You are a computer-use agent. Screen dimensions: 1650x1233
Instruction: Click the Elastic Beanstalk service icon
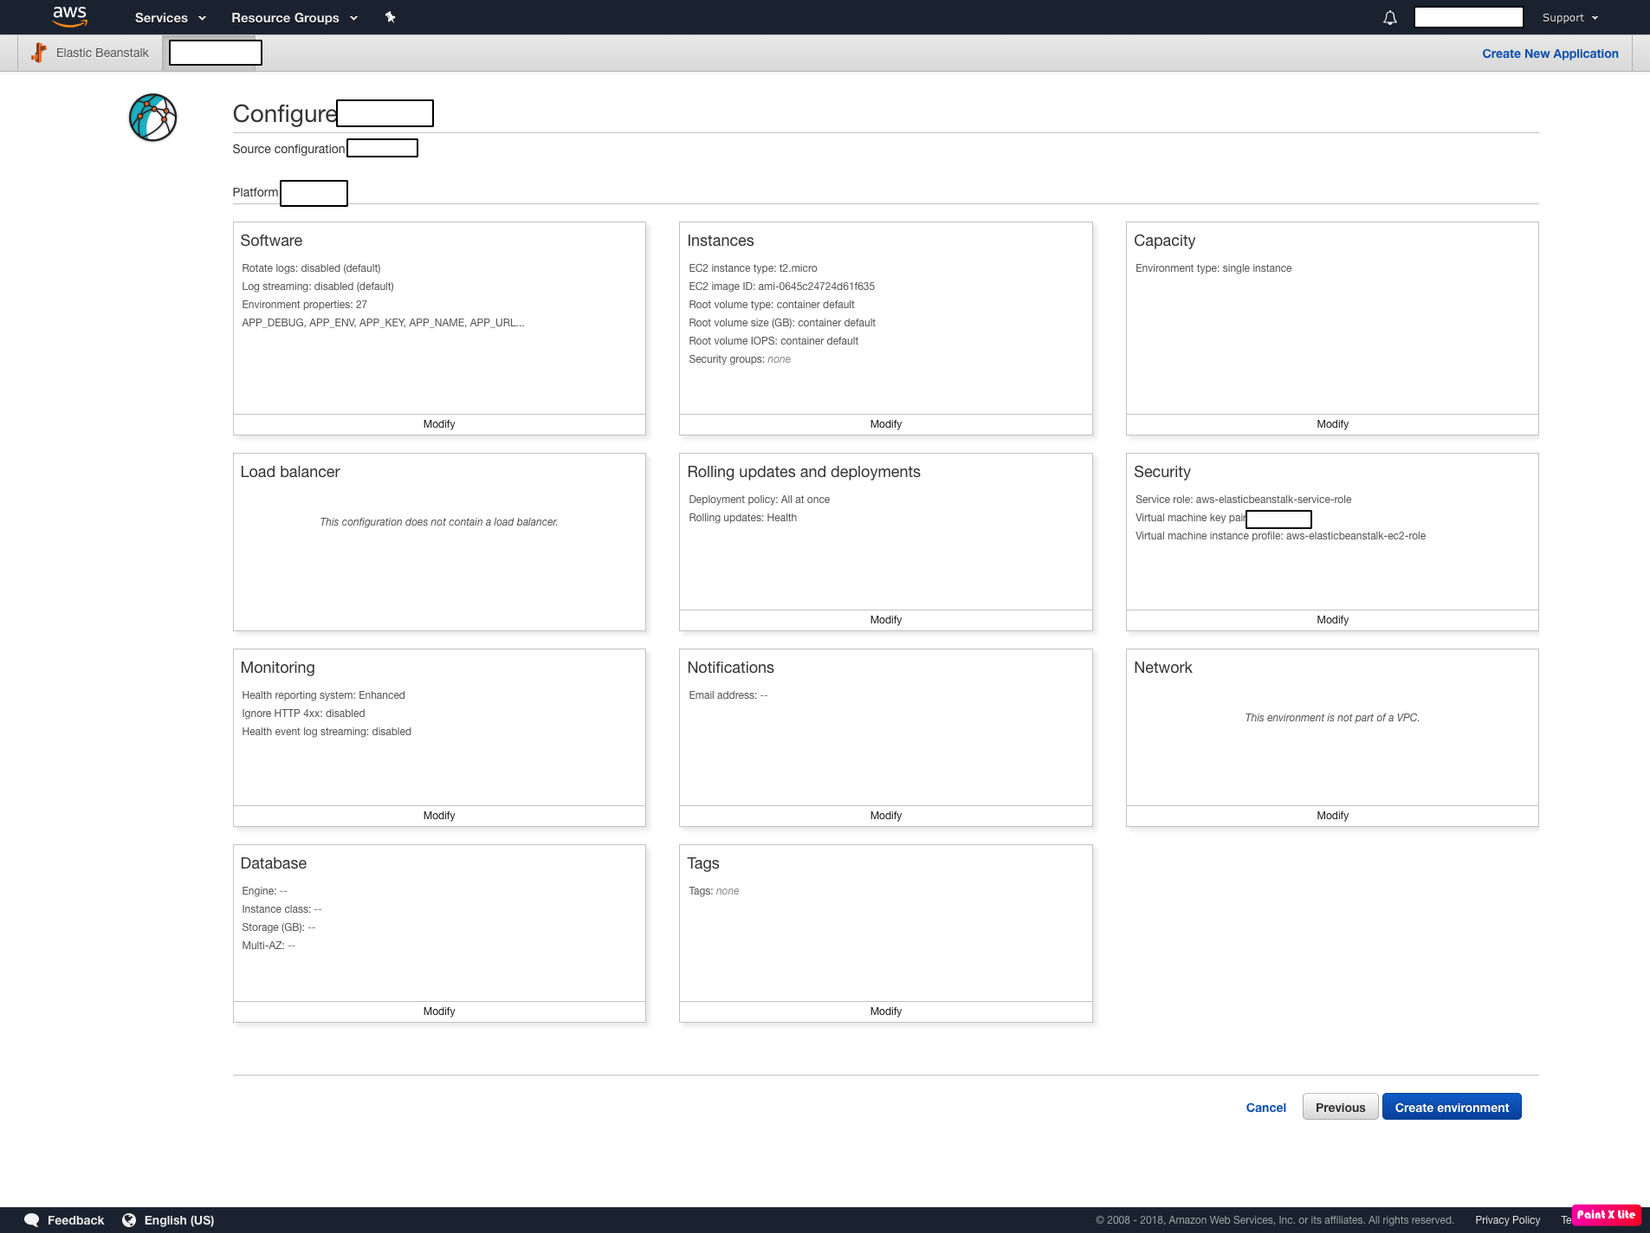[x=39, y=53]
